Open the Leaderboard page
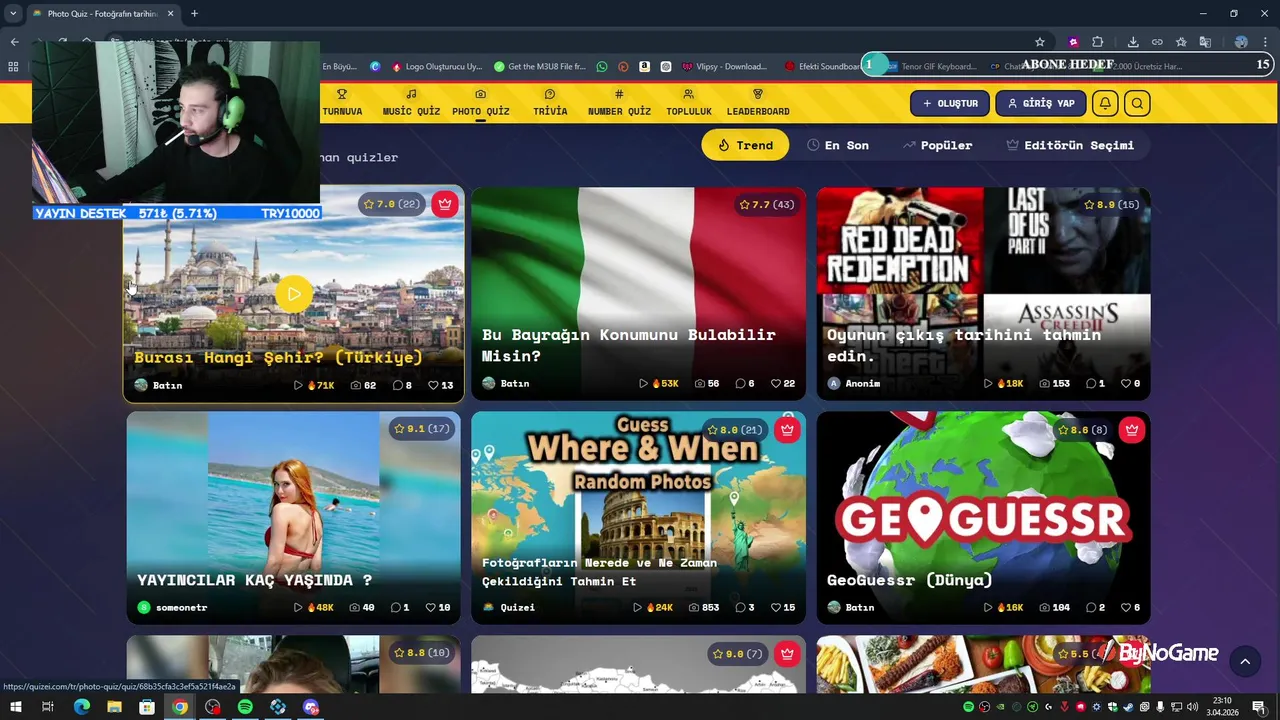The height and width of the screenshot is (720, 1280). click(x=758, y=102)
